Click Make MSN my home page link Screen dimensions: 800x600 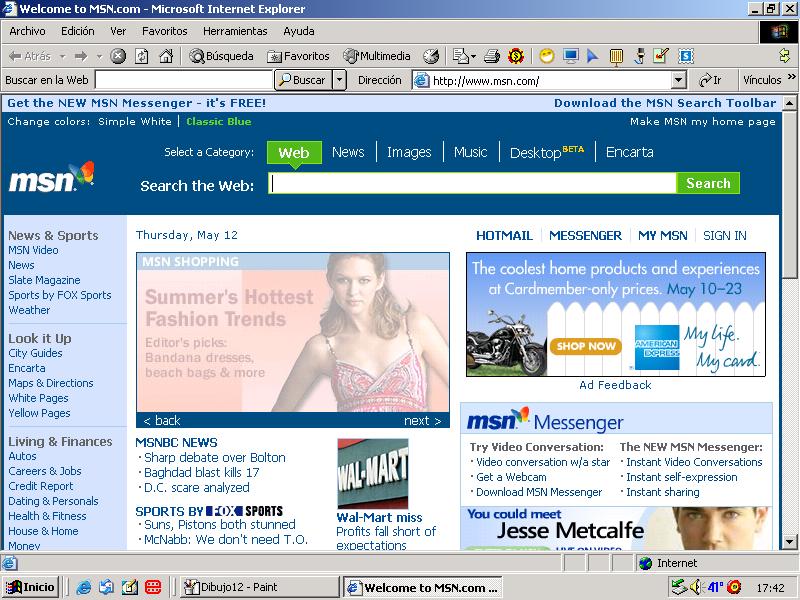pos(703,121)
